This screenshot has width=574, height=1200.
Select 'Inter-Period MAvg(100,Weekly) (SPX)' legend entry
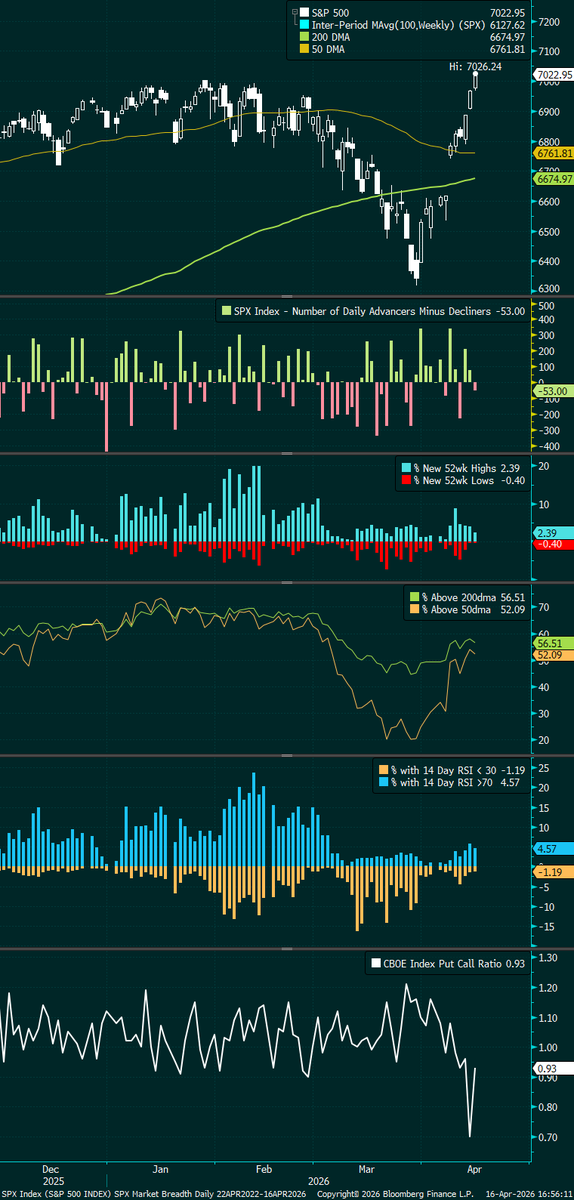point(397,23)
